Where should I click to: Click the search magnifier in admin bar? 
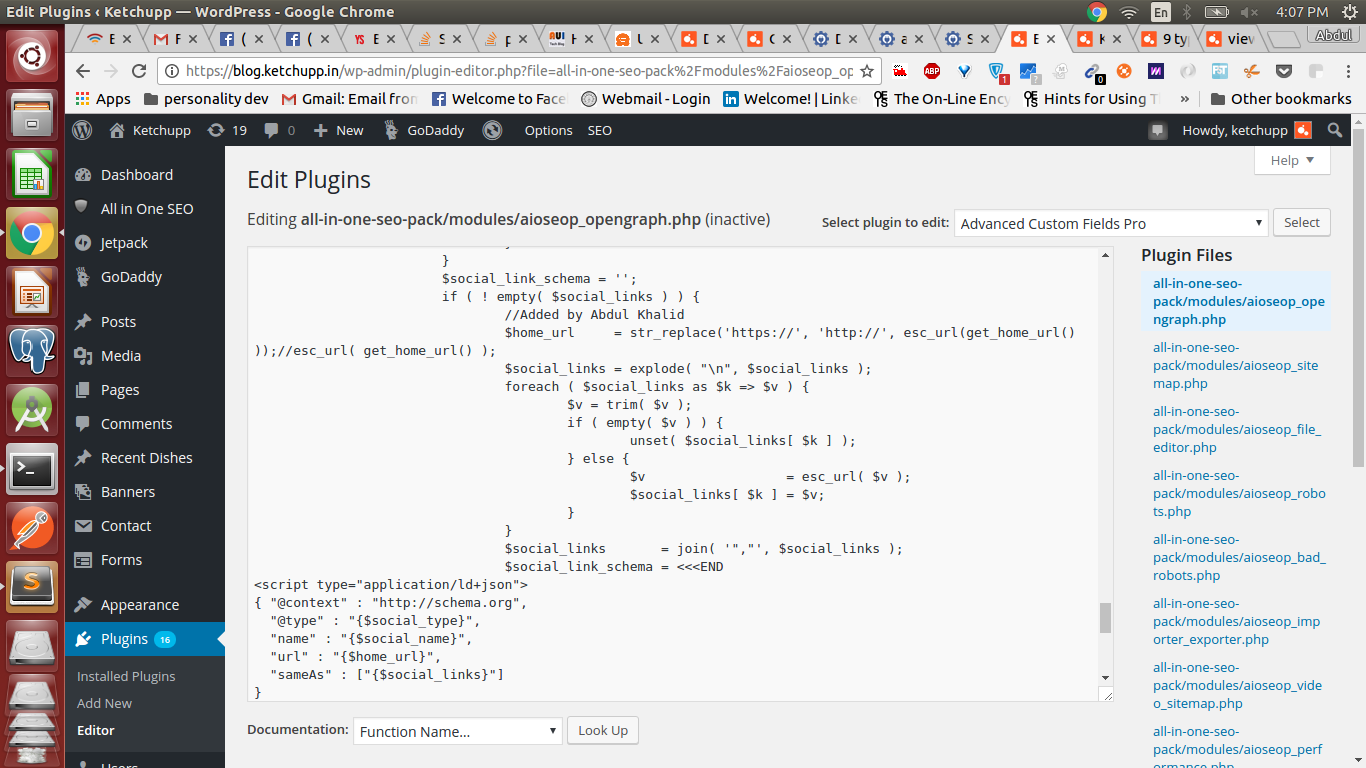pos(1334,130)
